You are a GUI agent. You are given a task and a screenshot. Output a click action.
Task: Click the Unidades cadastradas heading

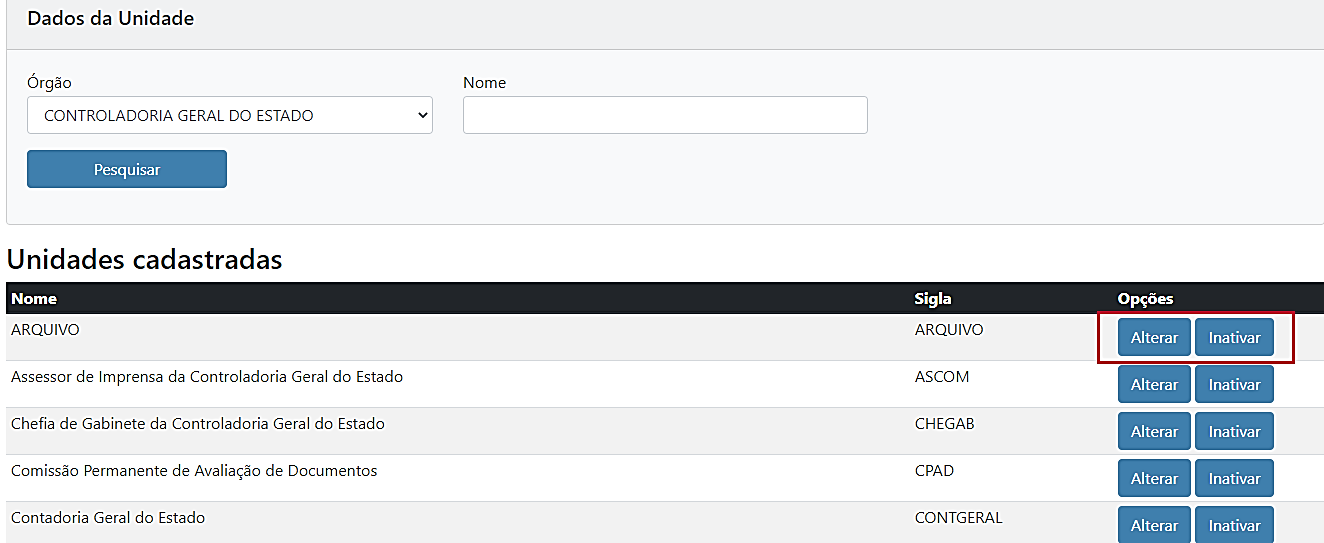tap(145, 260)
